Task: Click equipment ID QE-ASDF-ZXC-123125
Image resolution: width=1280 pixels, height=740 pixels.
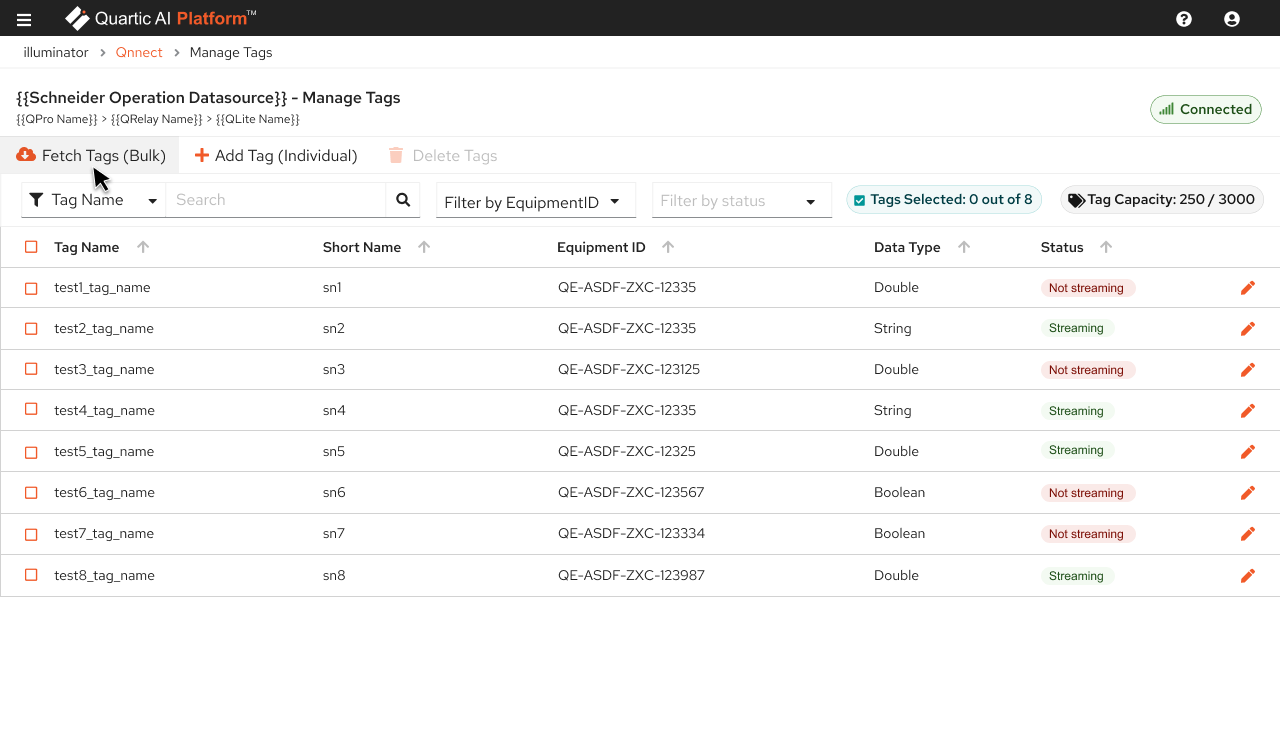Action: pyautogui.click(x=629, y=369)
